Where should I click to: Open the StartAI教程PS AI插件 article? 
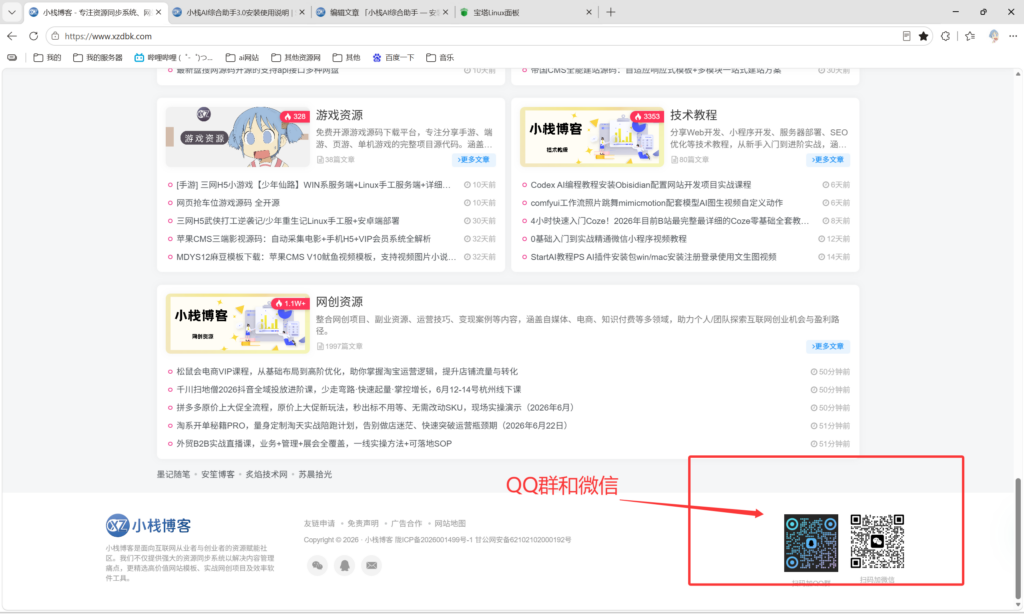pos(653,257)
